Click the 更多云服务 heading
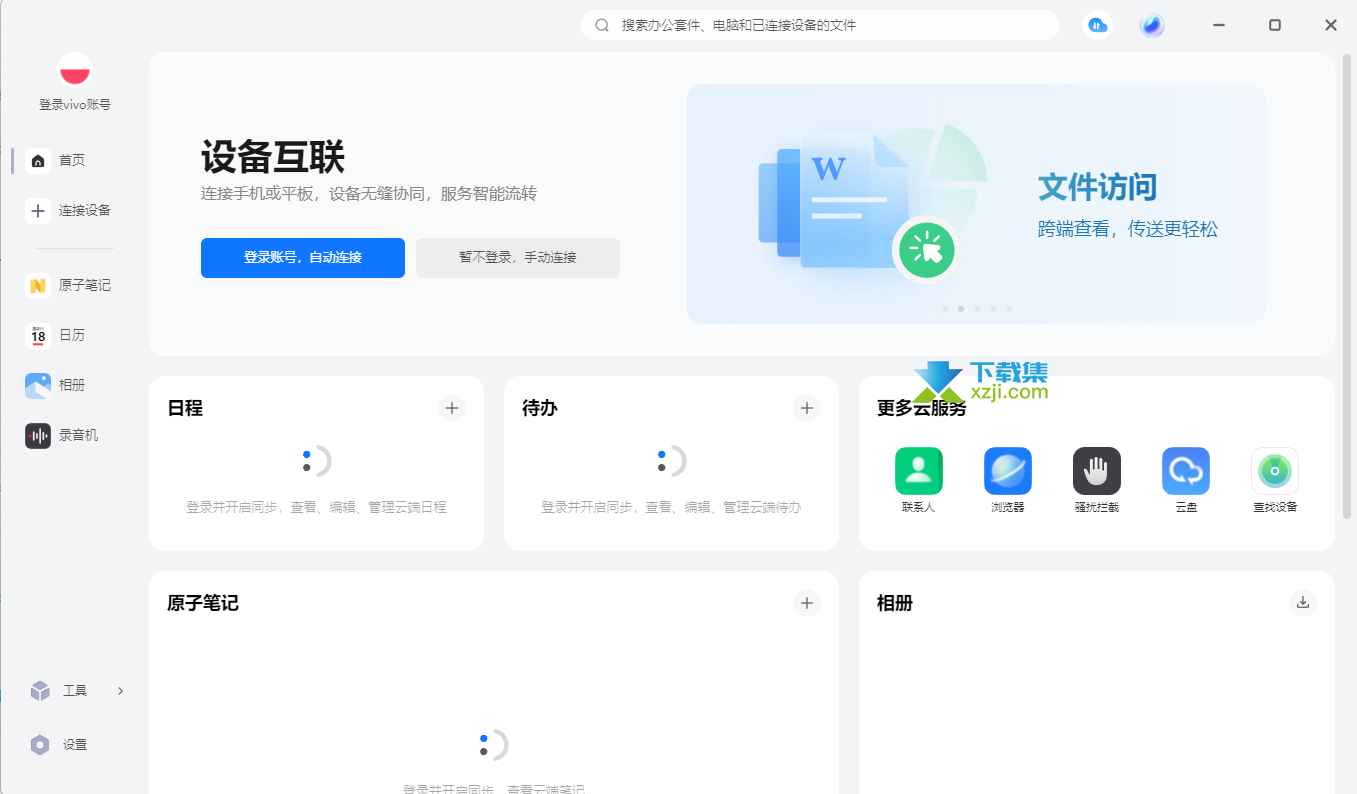This screenshot has height=794, width=1357. pos(922,408)
